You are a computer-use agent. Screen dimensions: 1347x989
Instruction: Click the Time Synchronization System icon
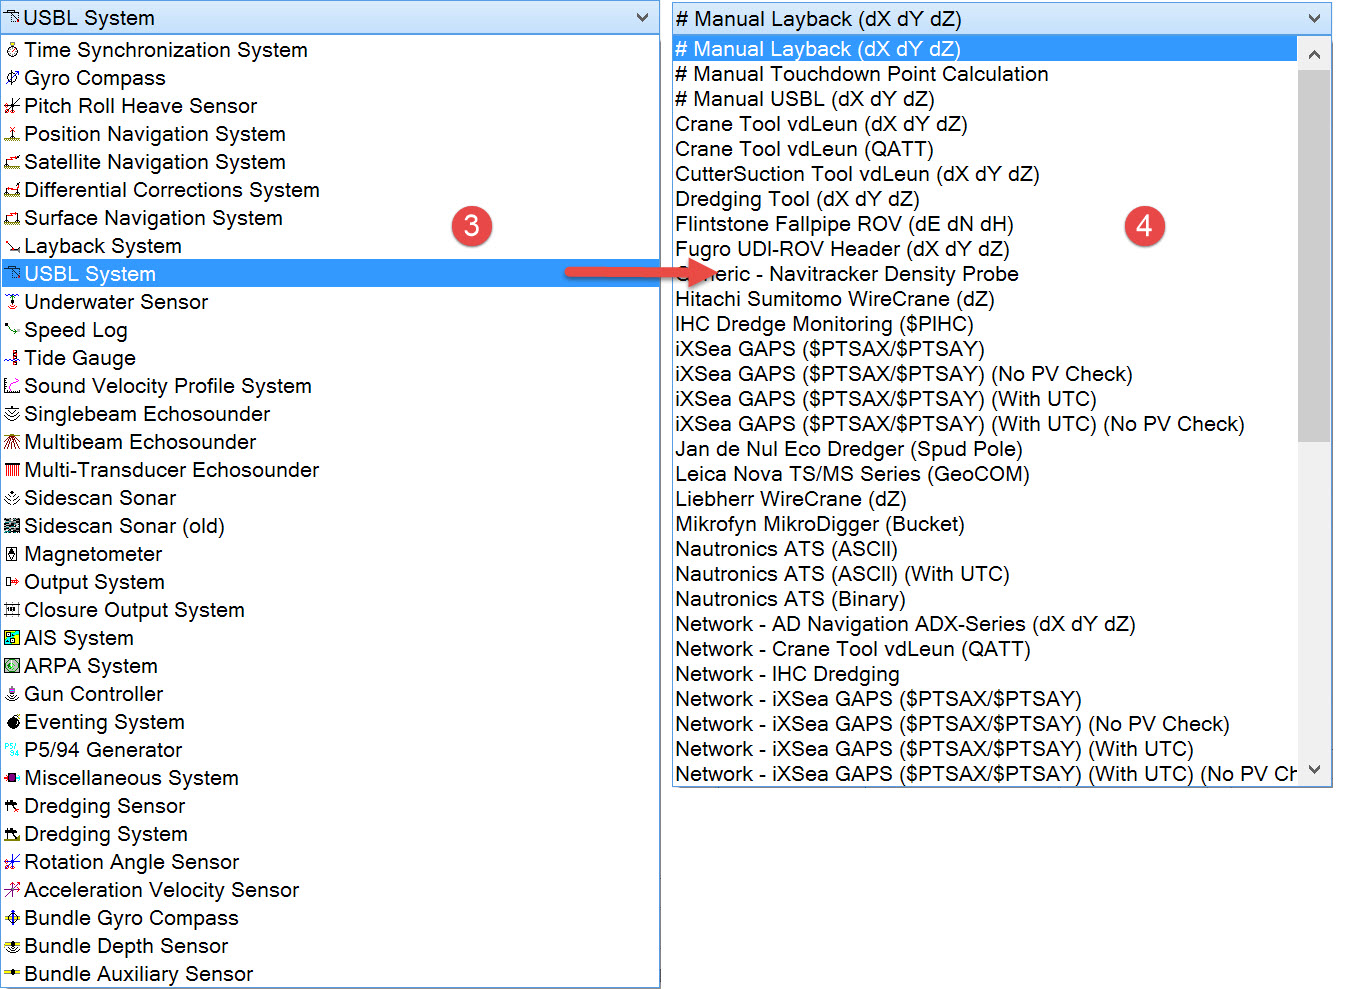12,50
